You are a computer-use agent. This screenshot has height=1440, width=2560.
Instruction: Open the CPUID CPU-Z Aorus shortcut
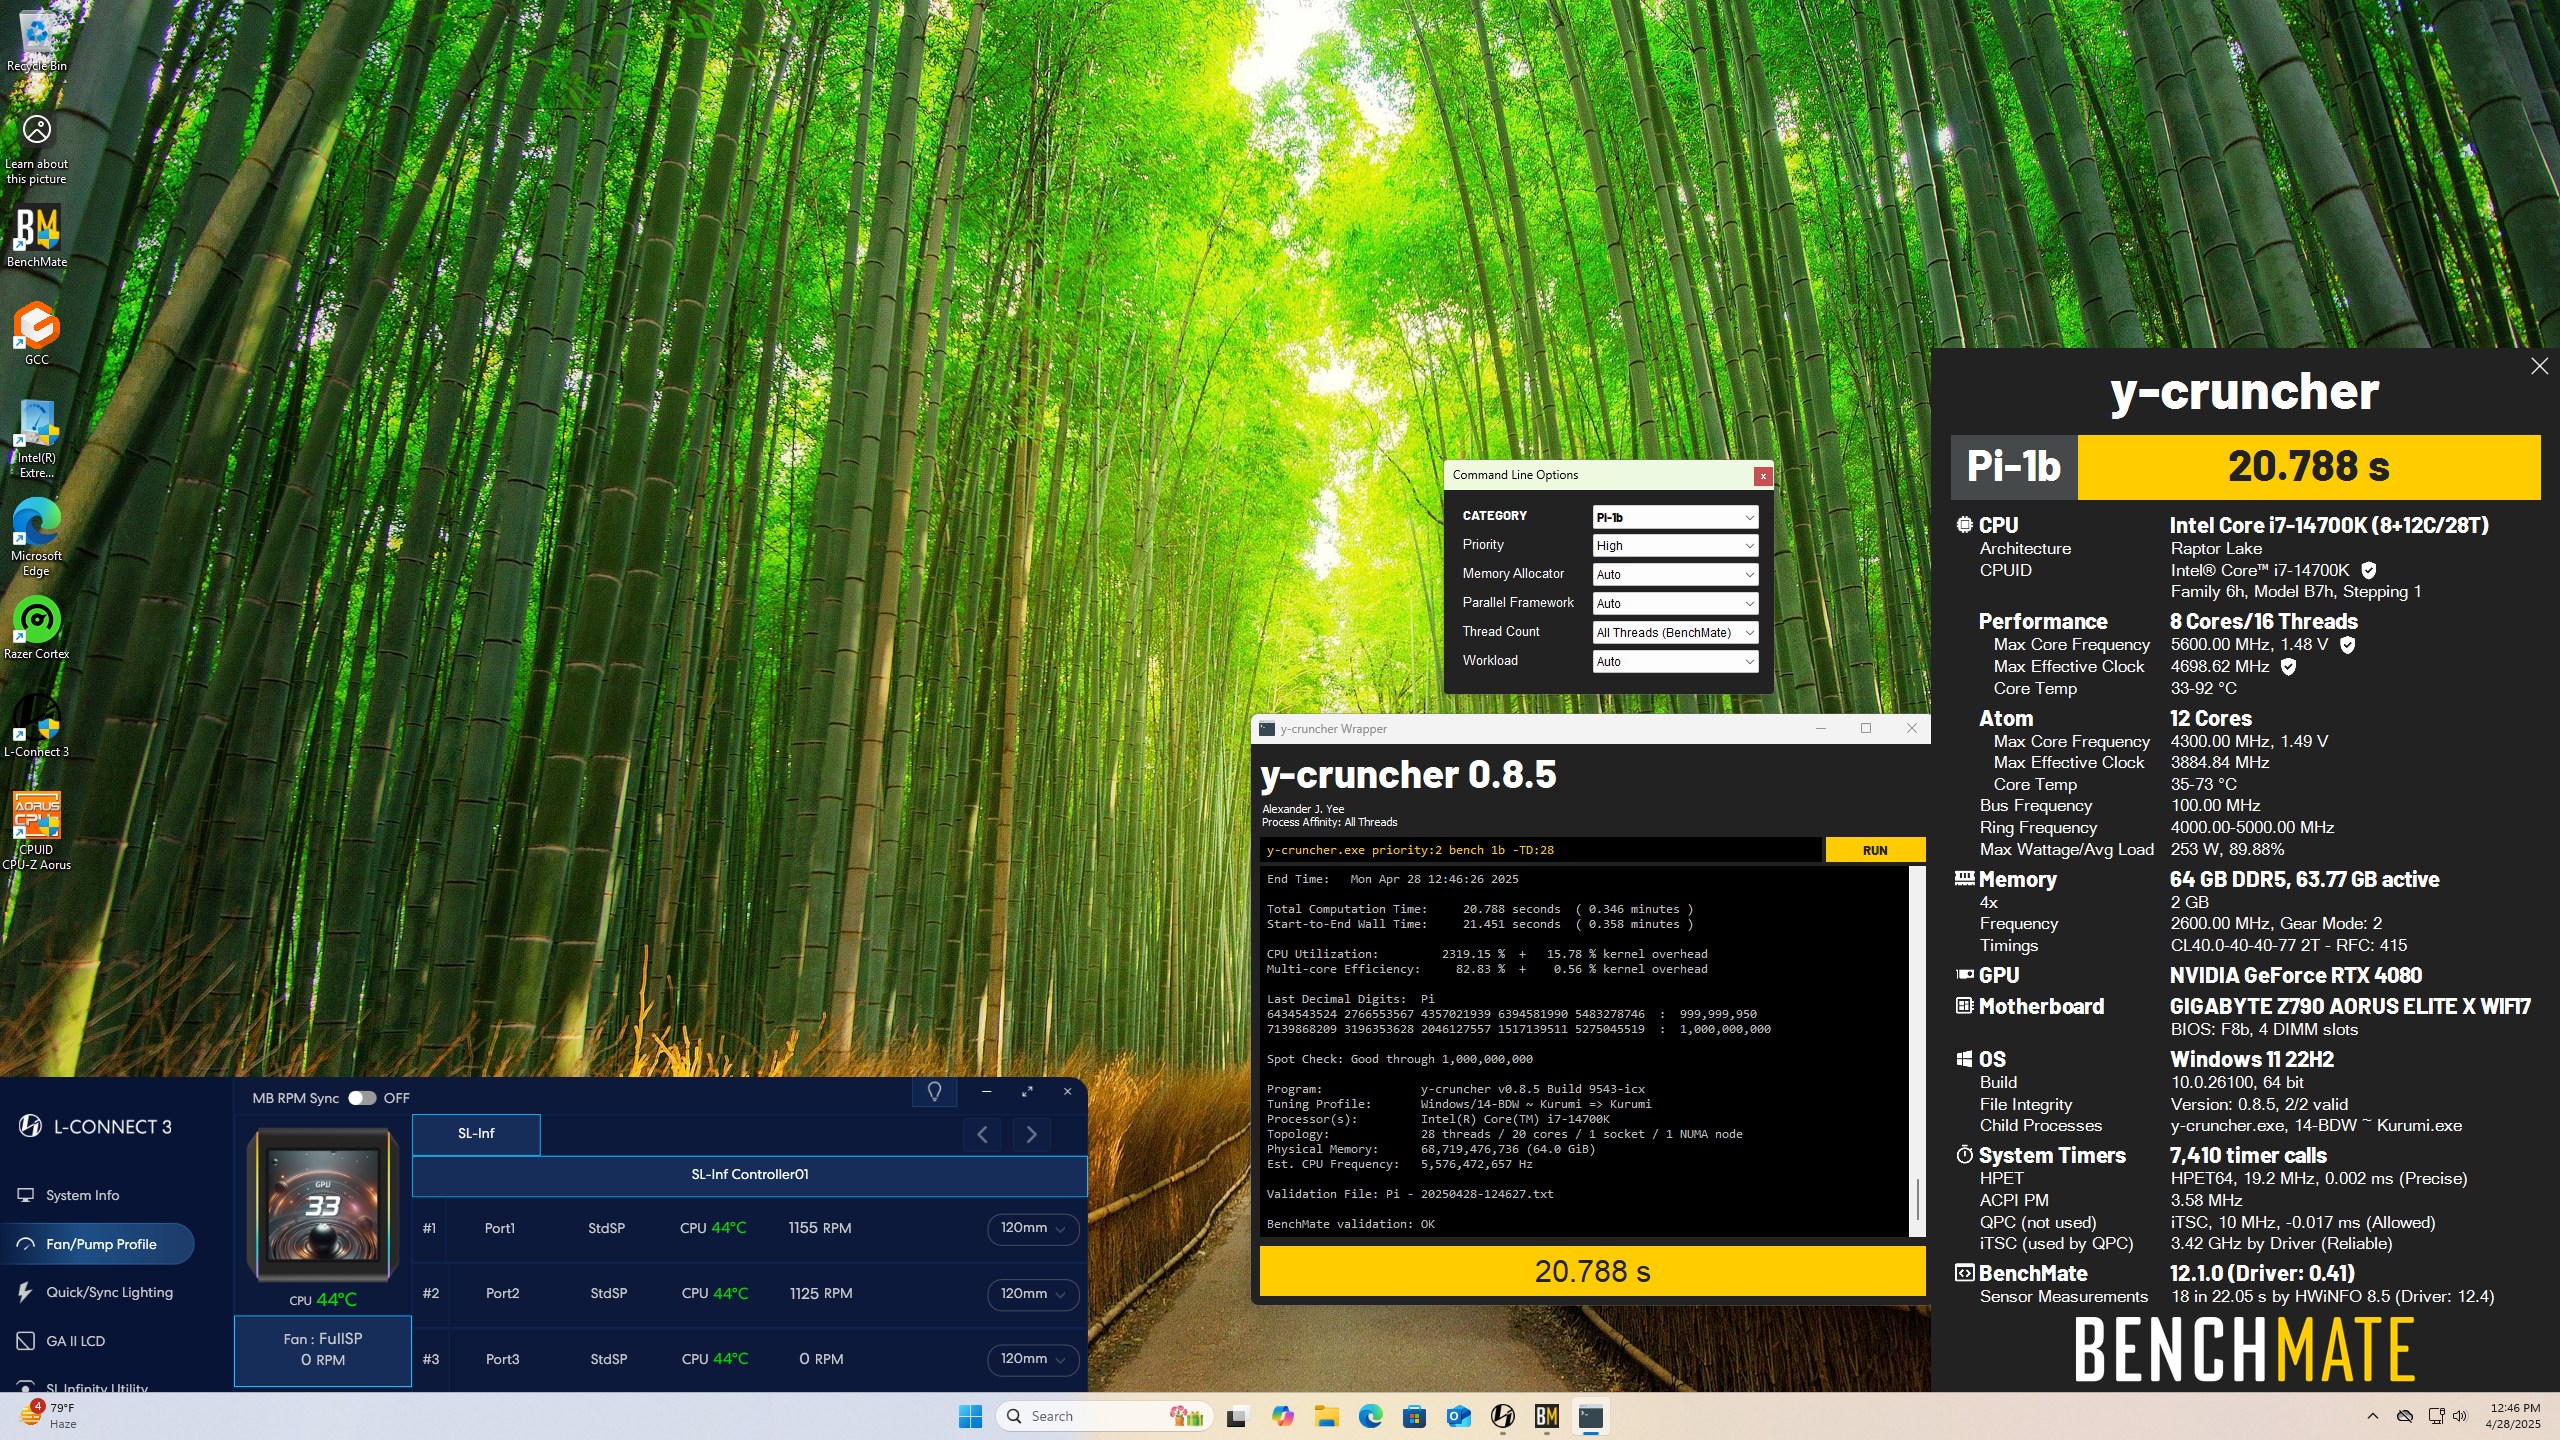pos(37,830)
